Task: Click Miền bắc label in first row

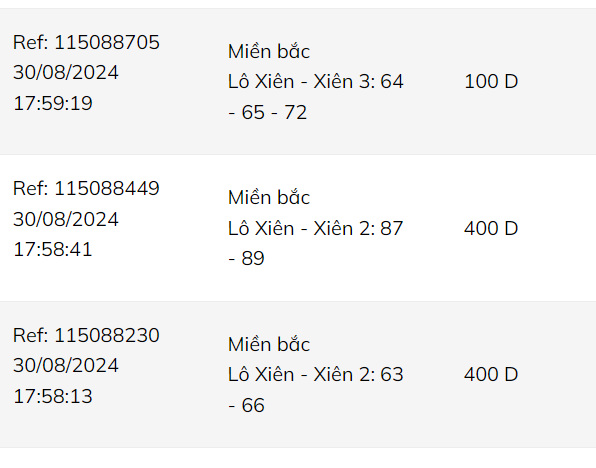Action: click(x=269, y=51)
